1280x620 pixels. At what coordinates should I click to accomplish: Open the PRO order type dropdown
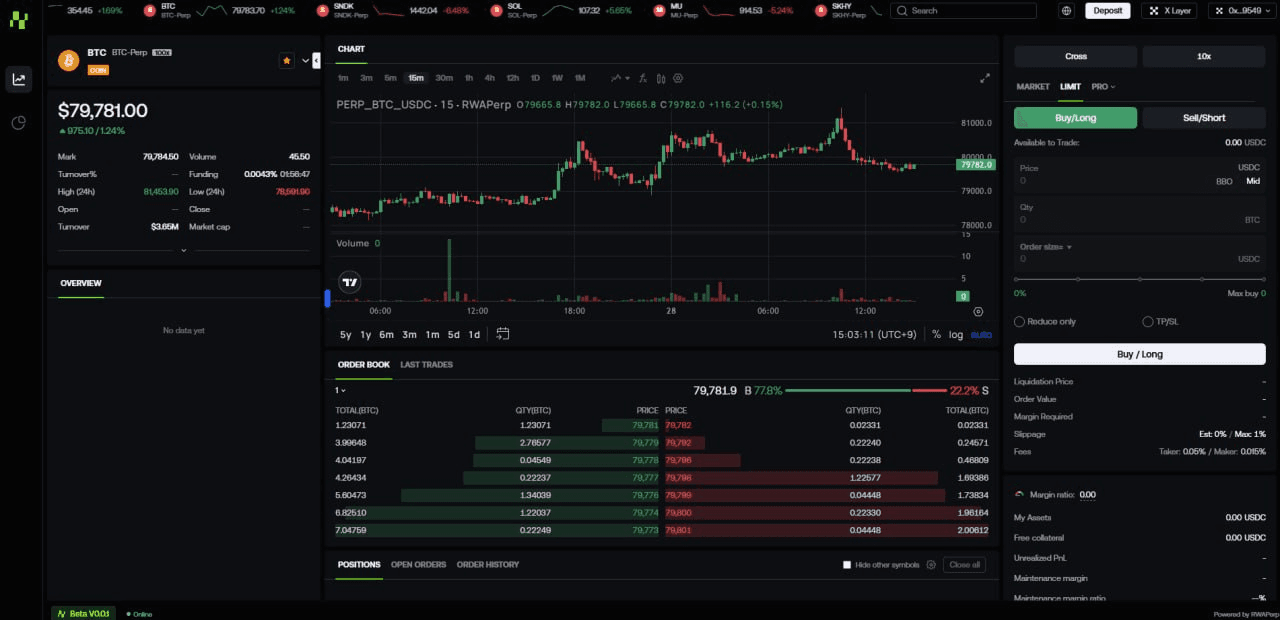(1103, 87)
